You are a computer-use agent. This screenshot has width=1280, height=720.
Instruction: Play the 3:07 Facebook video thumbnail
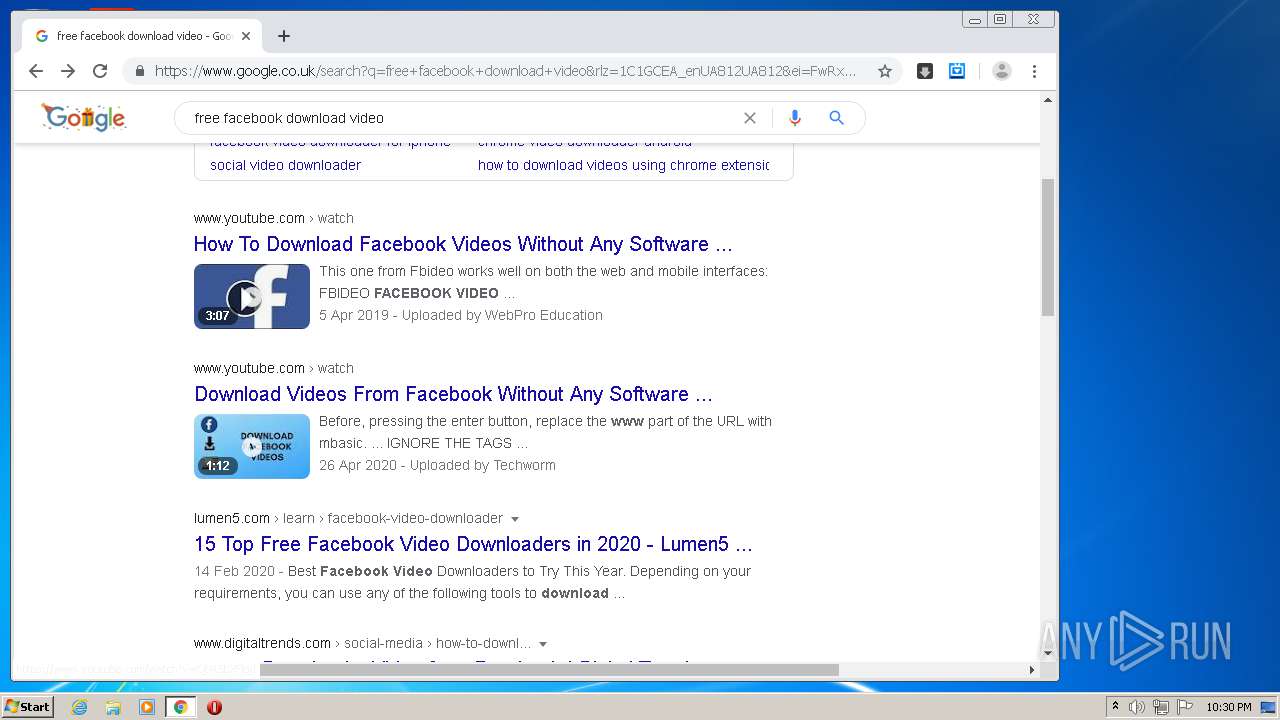[x=252, y=296]
